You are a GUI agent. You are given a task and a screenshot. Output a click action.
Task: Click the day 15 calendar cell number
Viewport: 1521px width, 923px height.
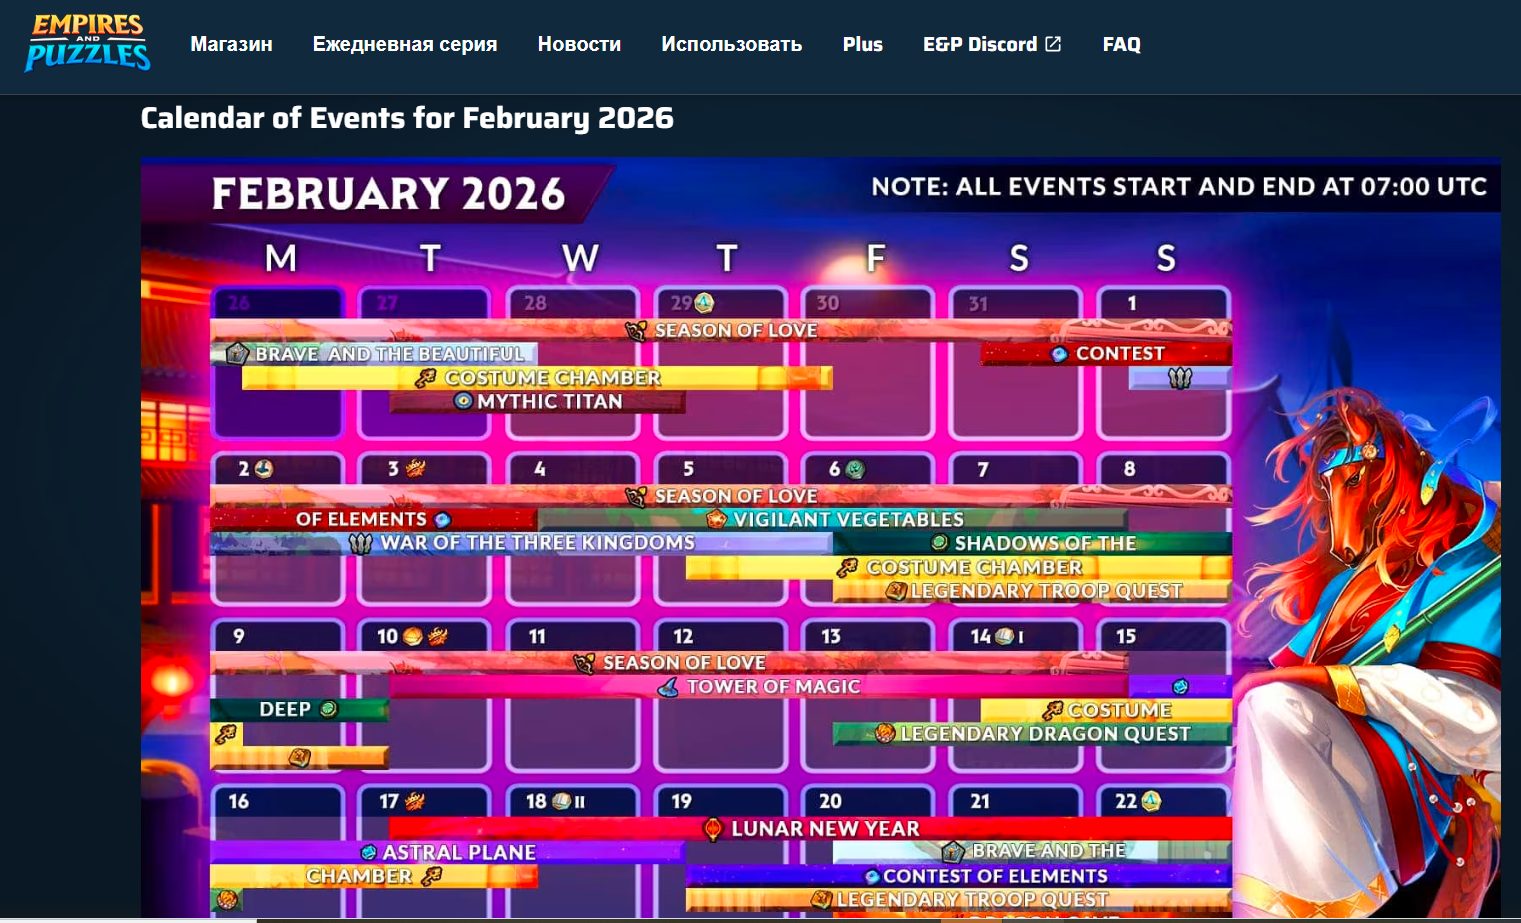click(1126, 636)
